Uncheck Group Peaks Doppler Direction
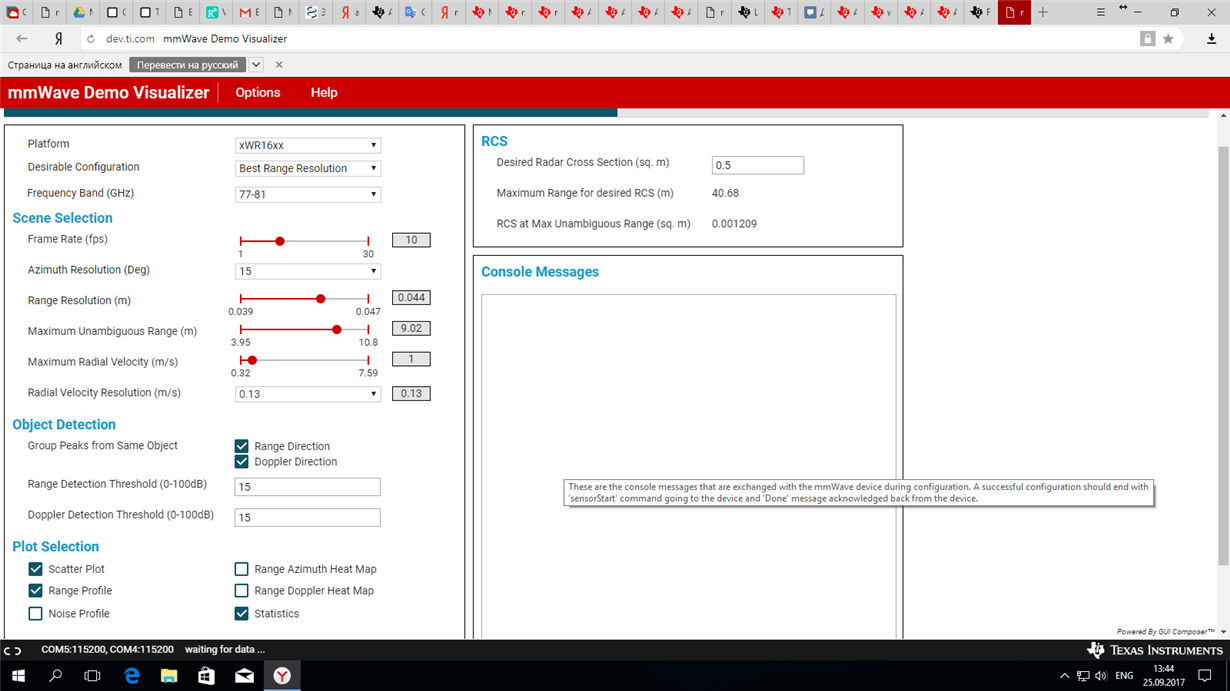The height and width of the screenshot is (691, 1230). [x=241, y=462]
